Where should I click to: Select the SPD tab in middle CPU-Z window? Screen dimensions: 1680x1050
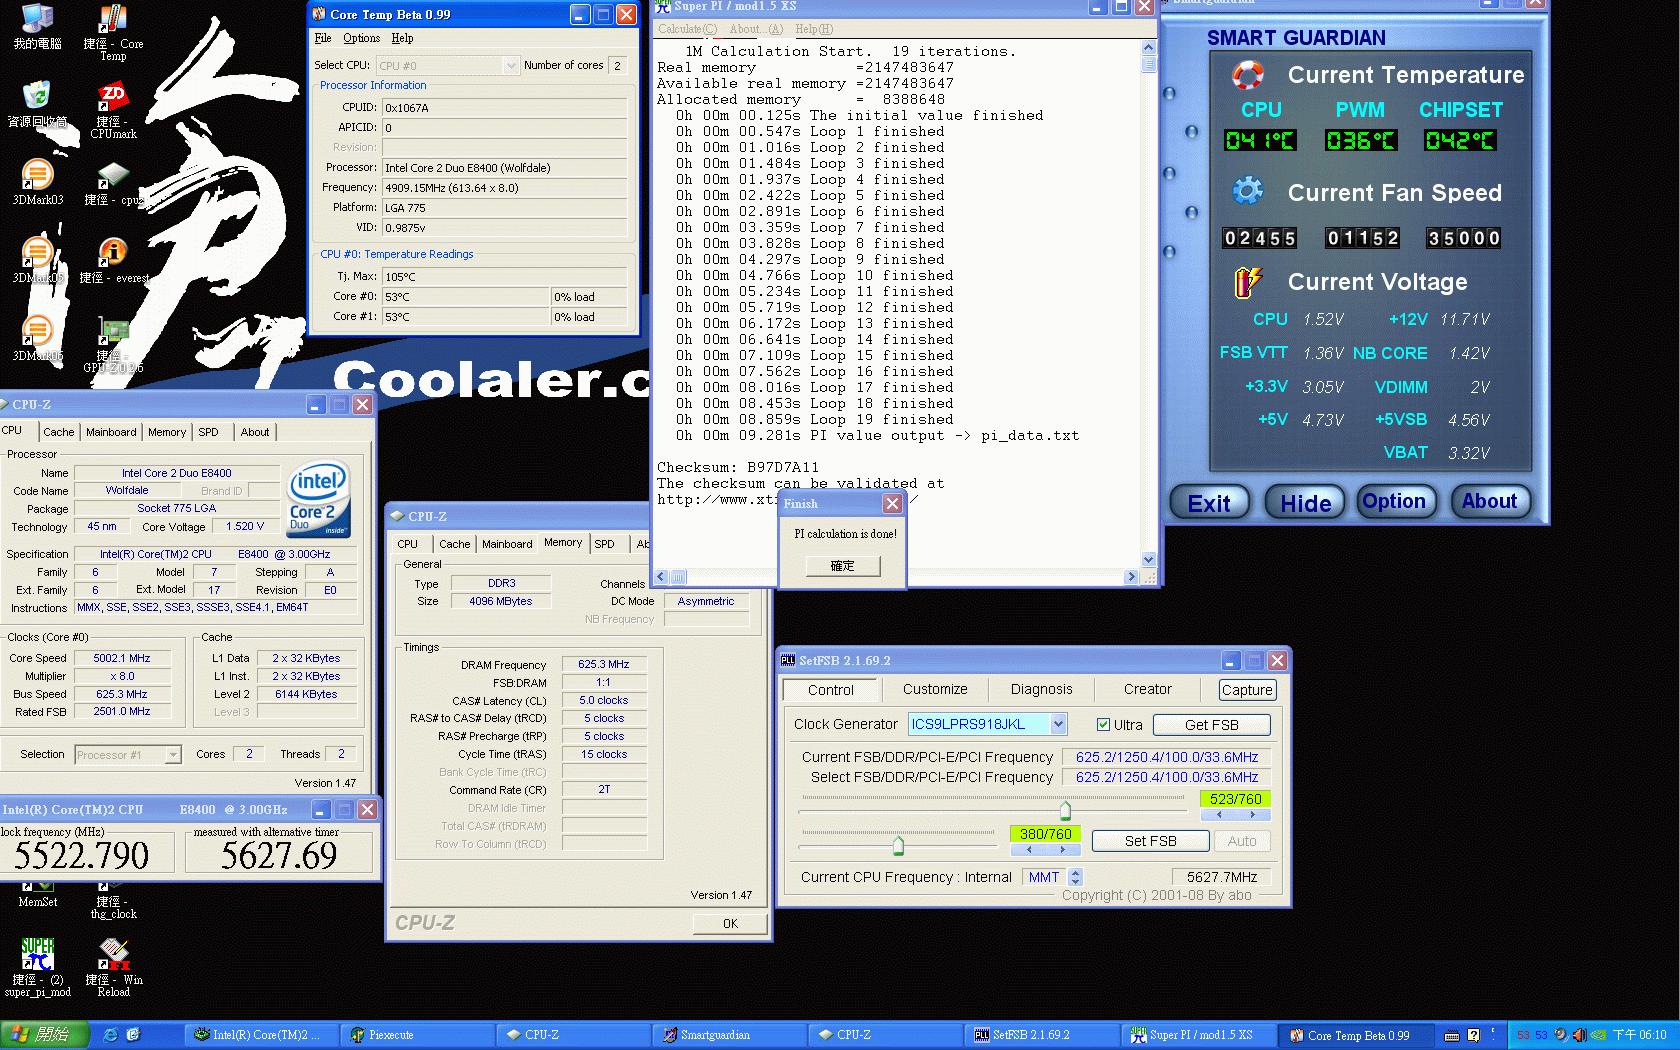point(605,544)
